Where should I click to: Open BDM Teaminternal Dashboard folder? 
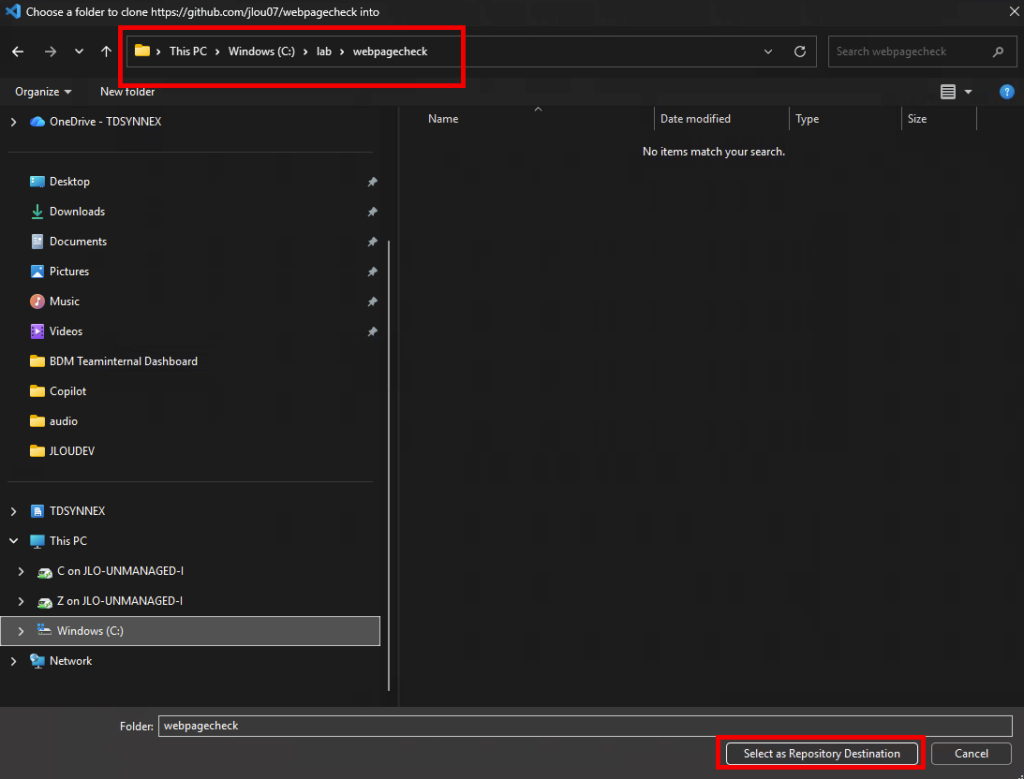tap(123, 361)
